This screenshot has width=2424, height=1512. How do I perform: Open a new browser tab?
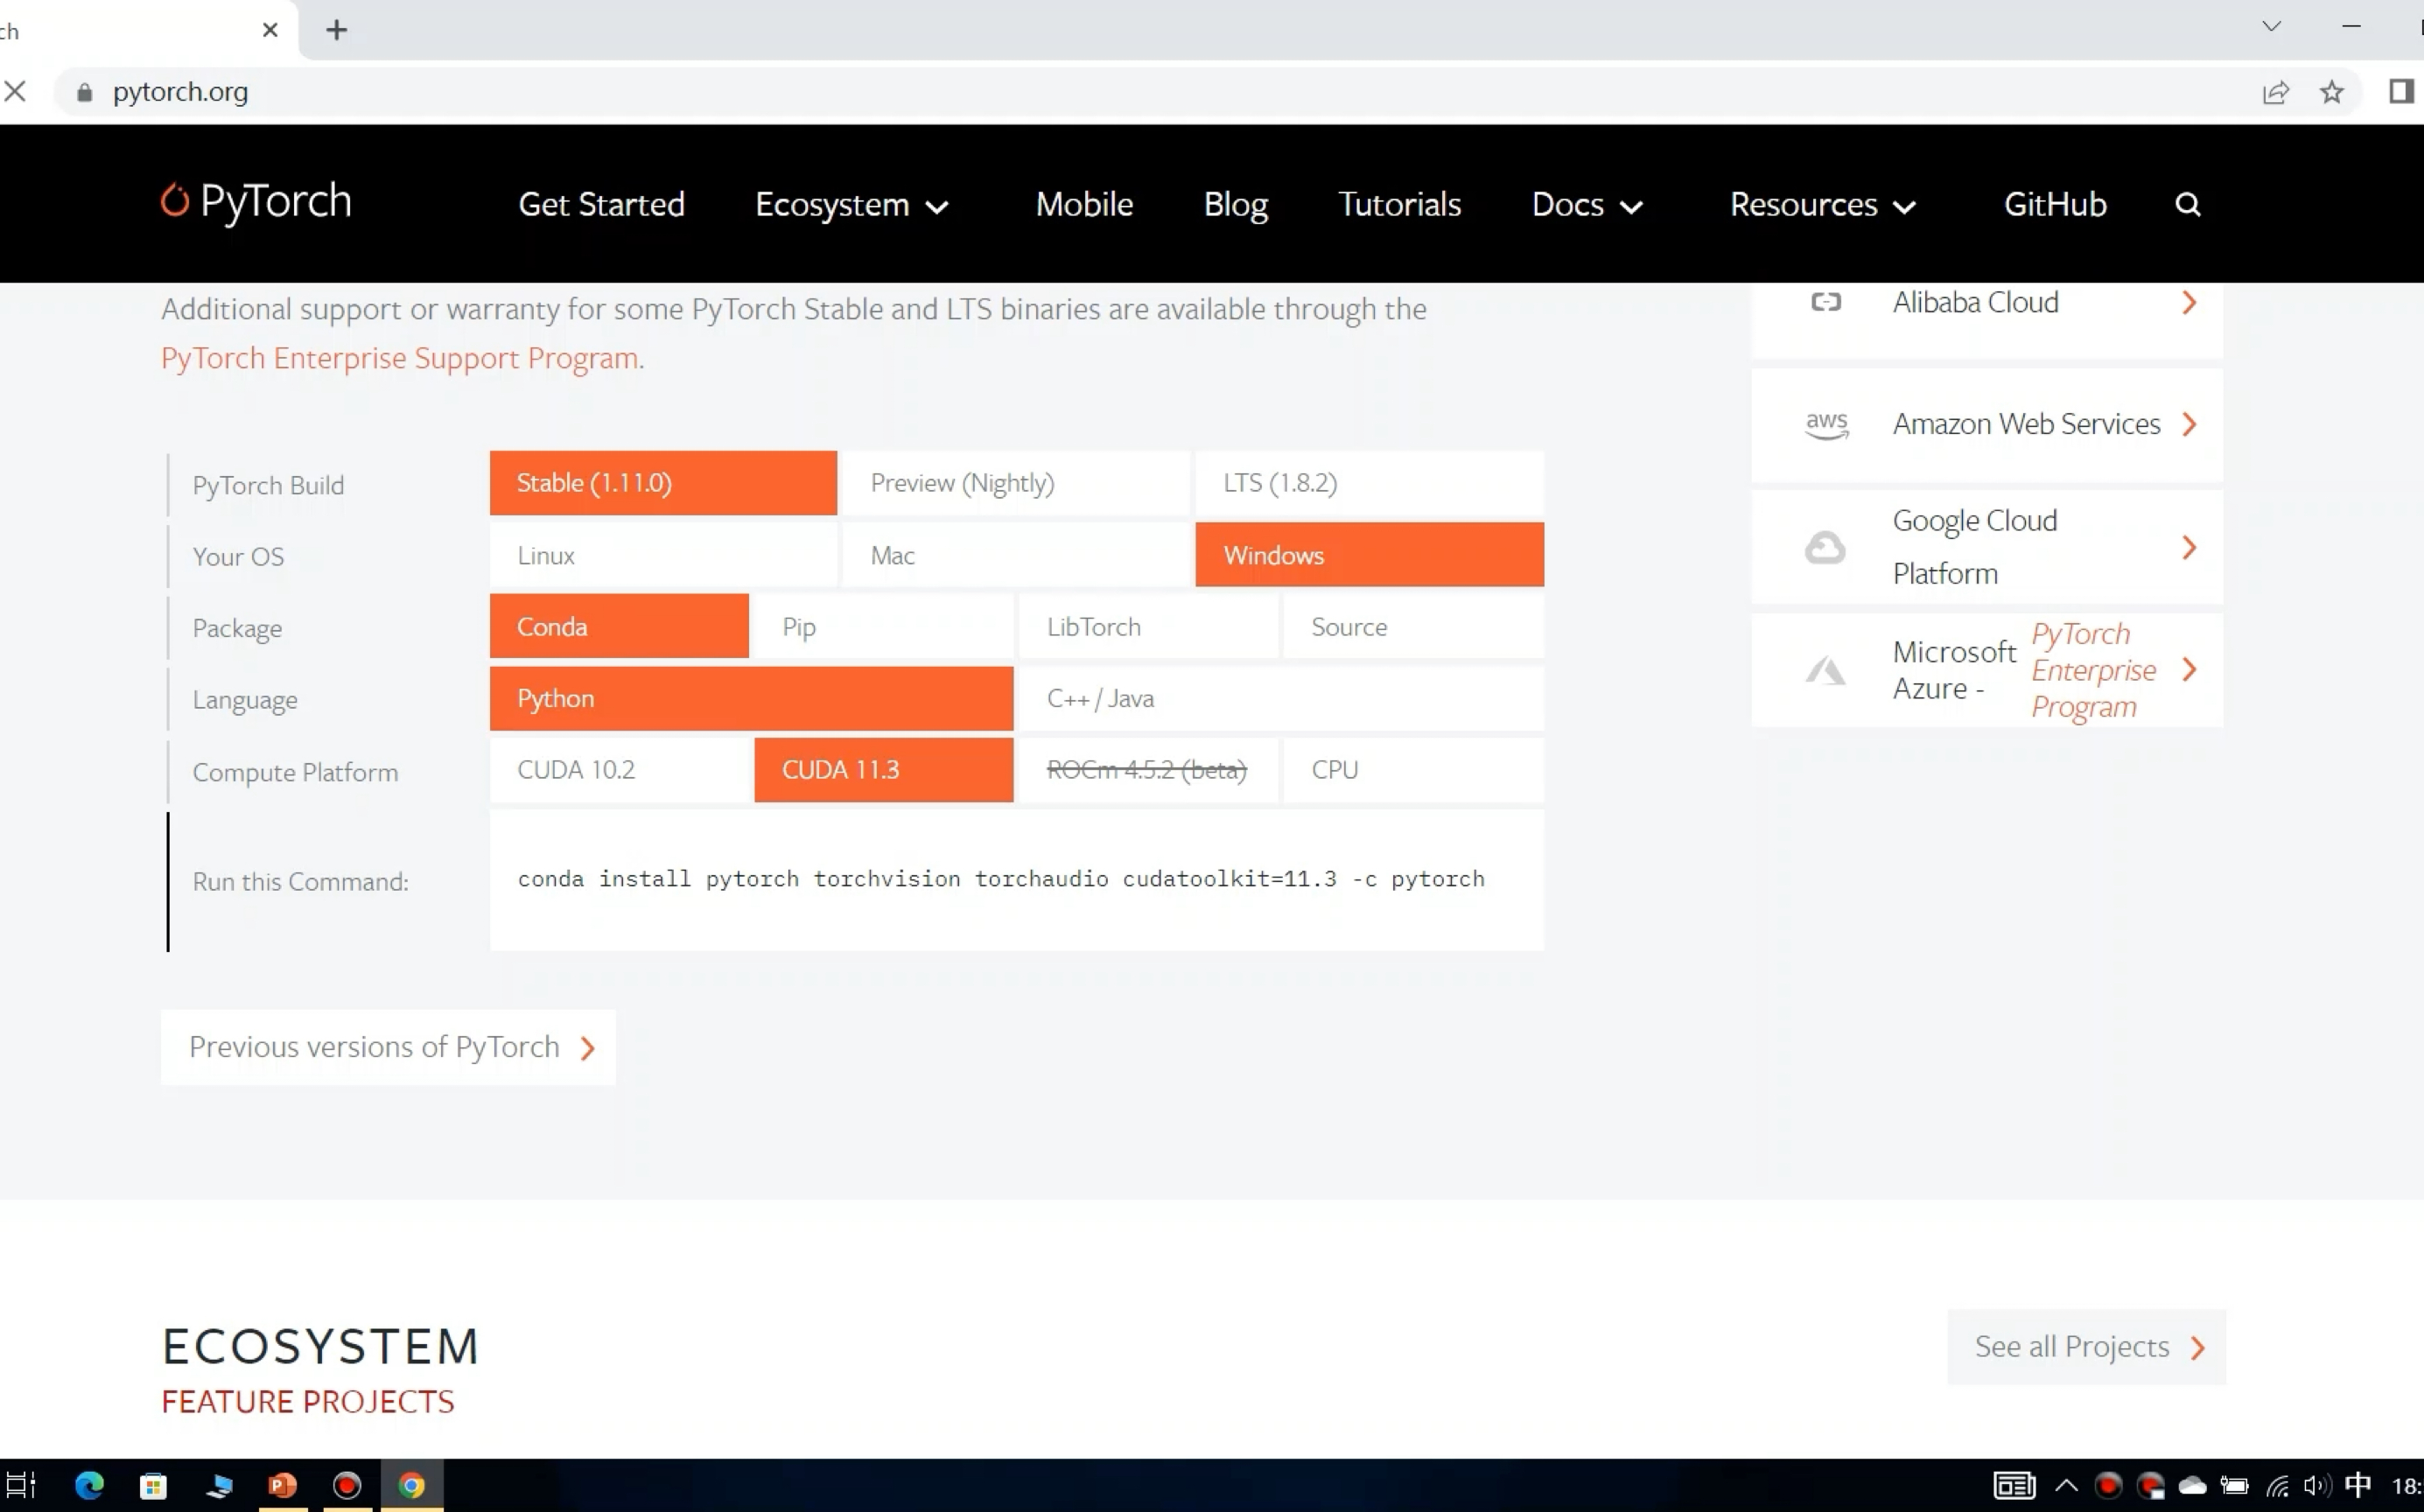click(337, 30)
